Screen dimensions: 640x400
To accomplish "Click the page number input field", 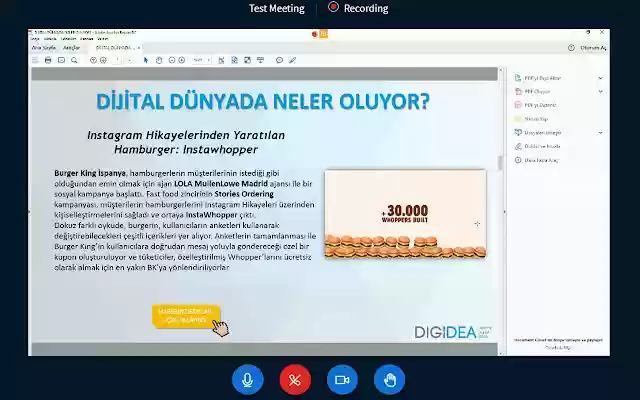I will pos(117,60).
